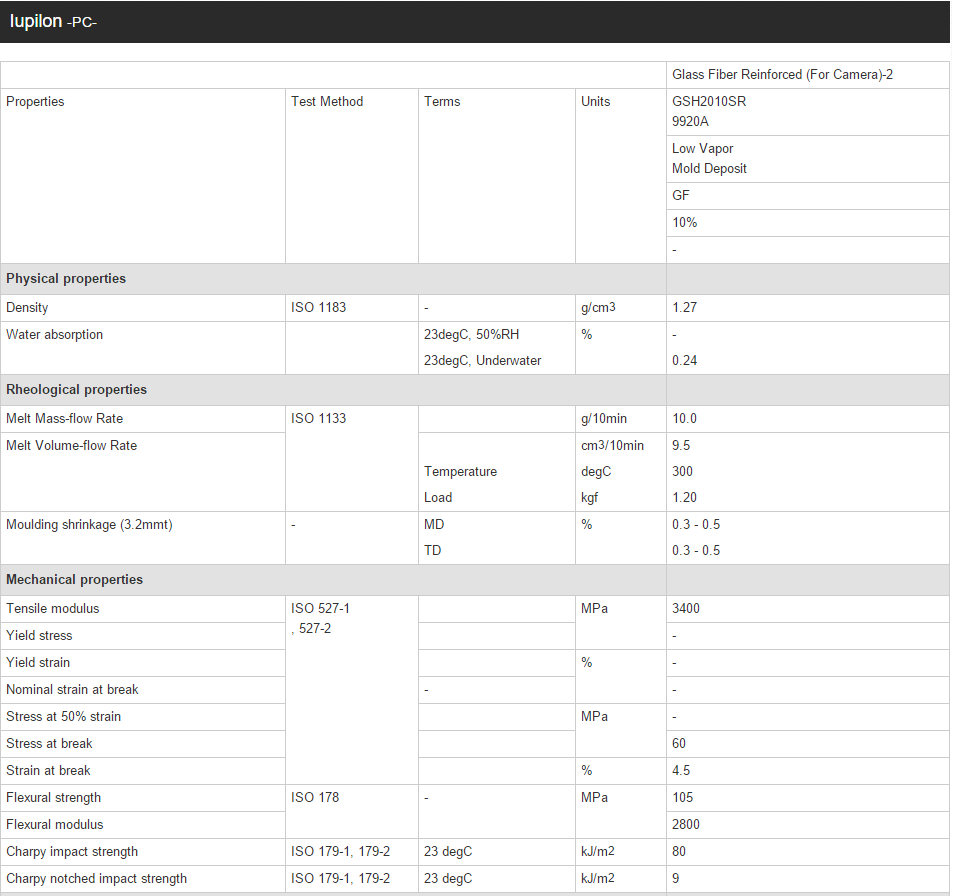The height and width of the screenshot is (896, 953).
Task: Click the 'Mechanical properties' section heading
Action: point(74,580)
